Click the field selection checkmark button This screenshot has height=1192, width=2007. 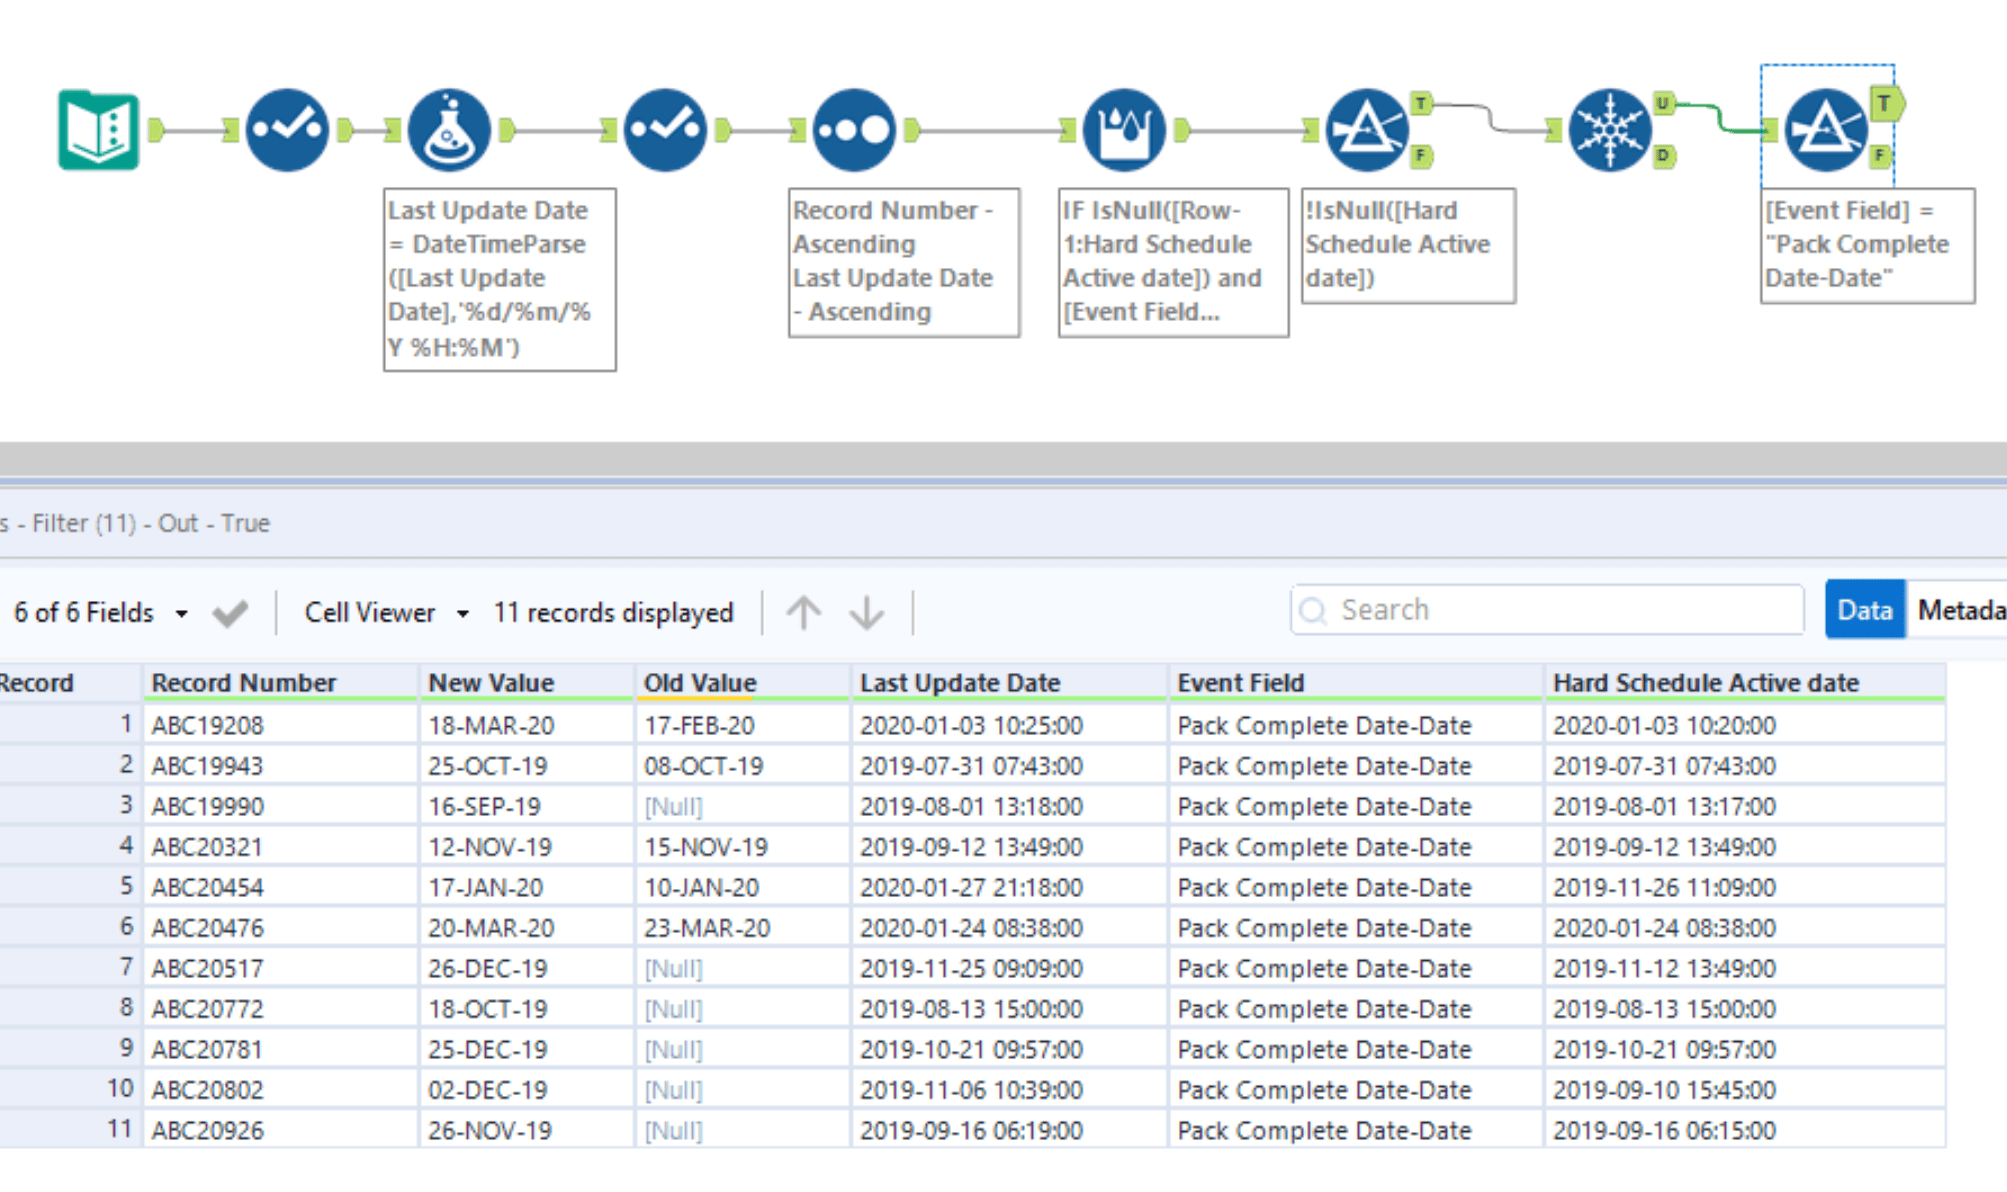[232, 610]
